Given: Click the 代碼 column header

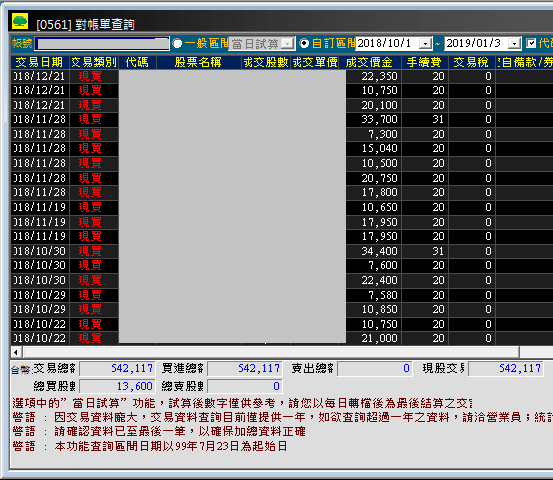Looking at the screenshot, I should point(138,62).
